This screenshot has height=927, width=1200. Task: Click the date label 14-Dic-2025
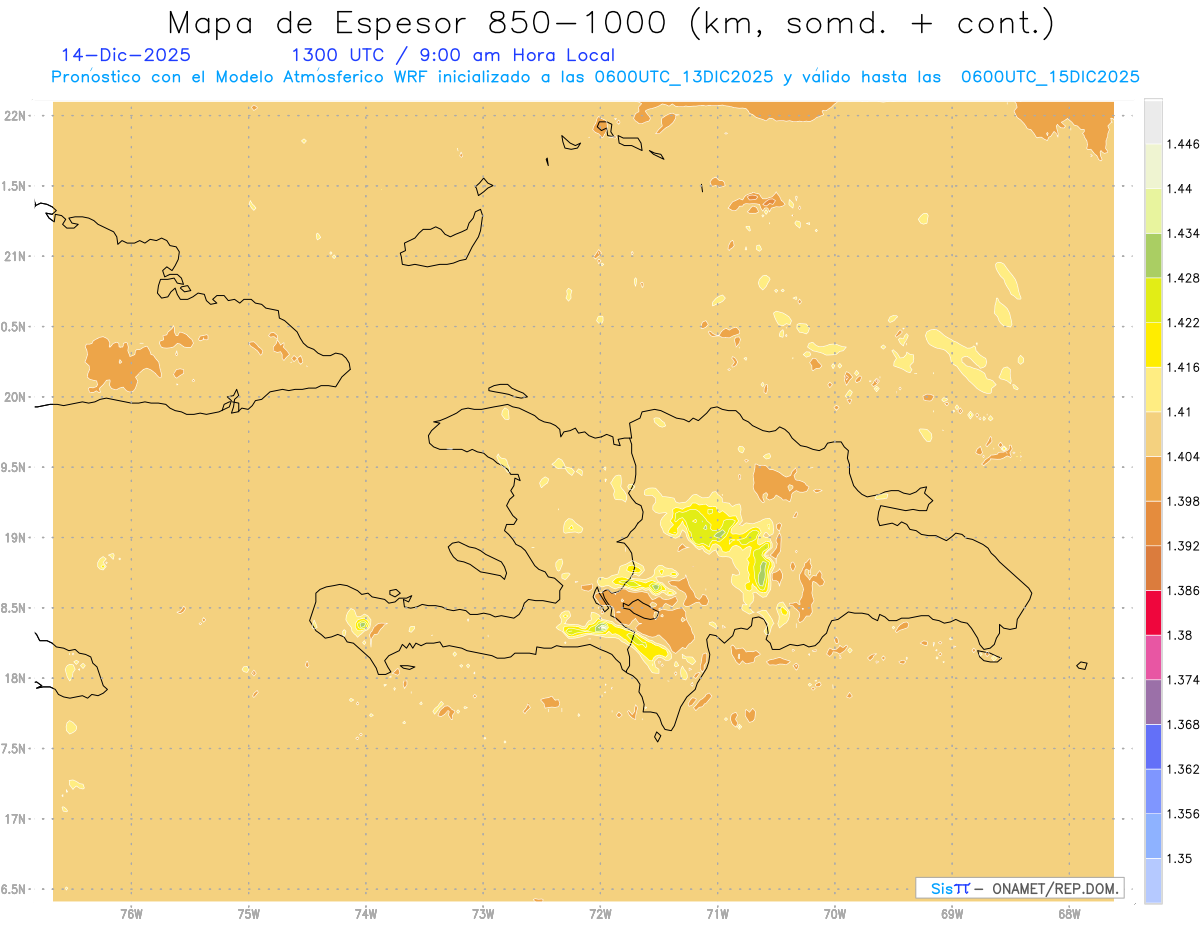(126, 55)
